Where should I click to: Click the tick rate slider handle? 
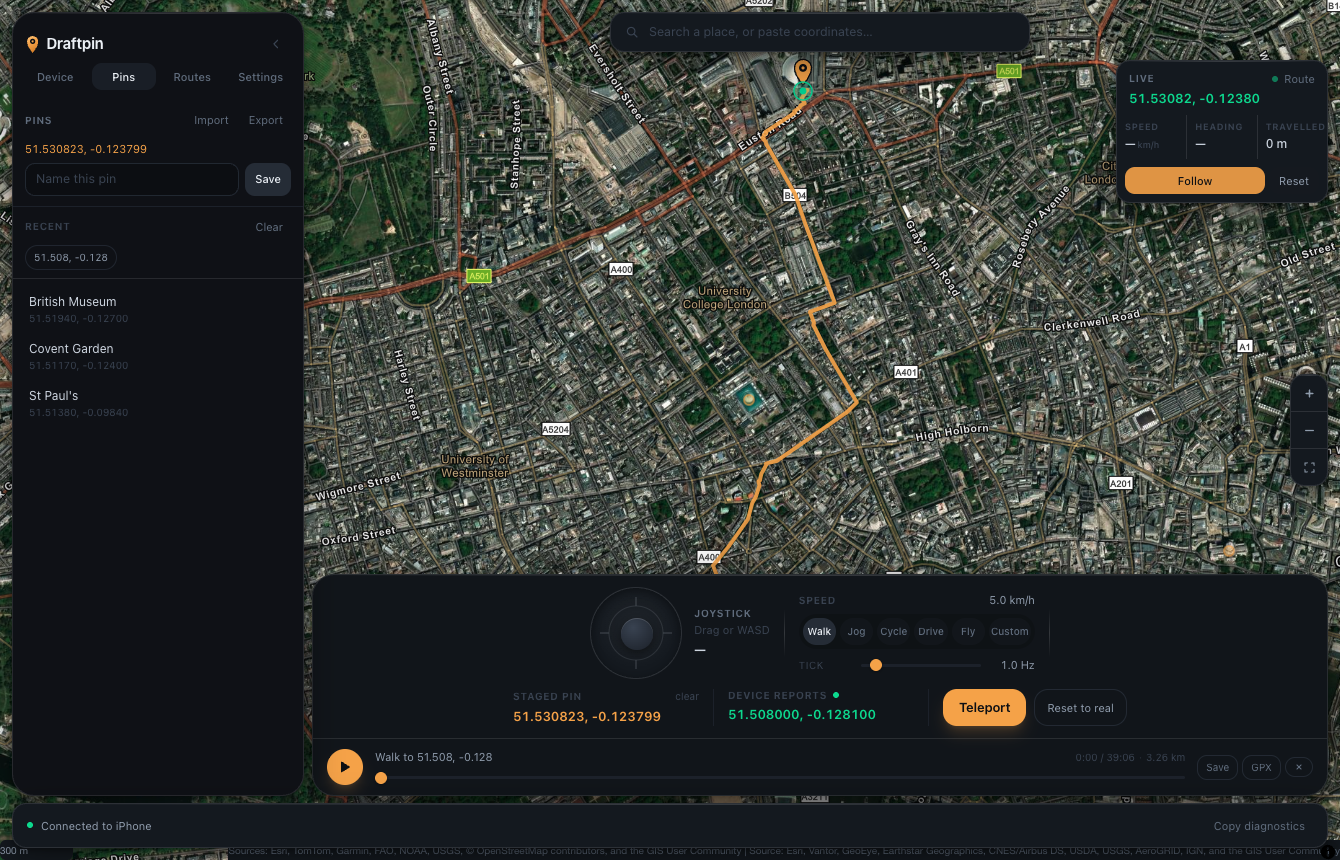tap(876, 665)
